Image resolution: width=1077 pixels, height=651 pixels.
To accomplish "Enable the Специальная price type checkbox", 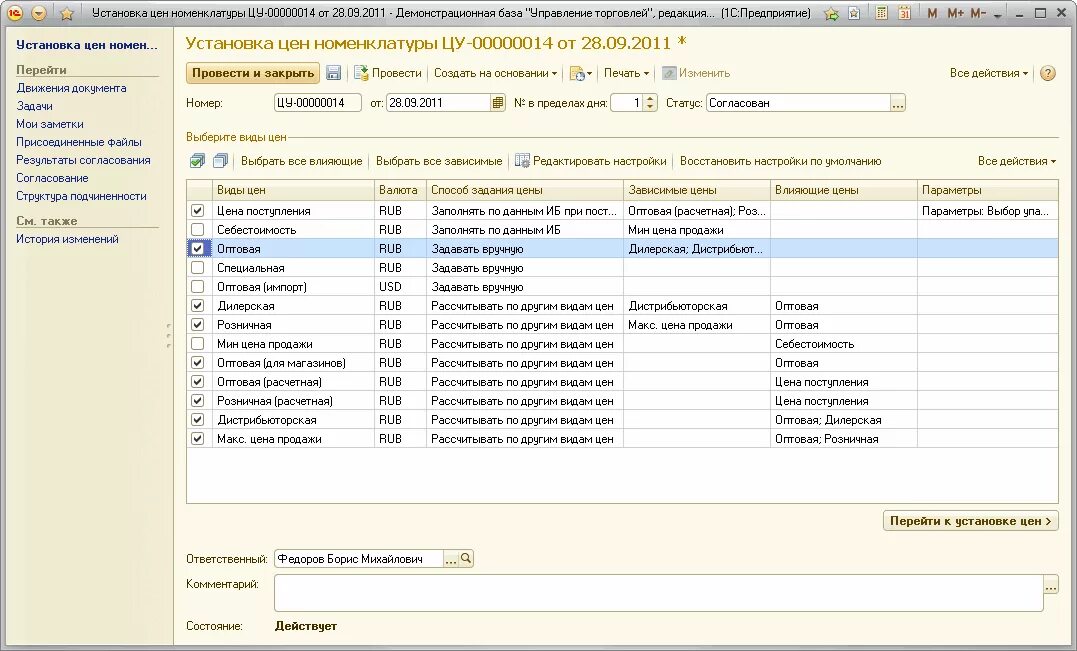I will pos(197,266).
